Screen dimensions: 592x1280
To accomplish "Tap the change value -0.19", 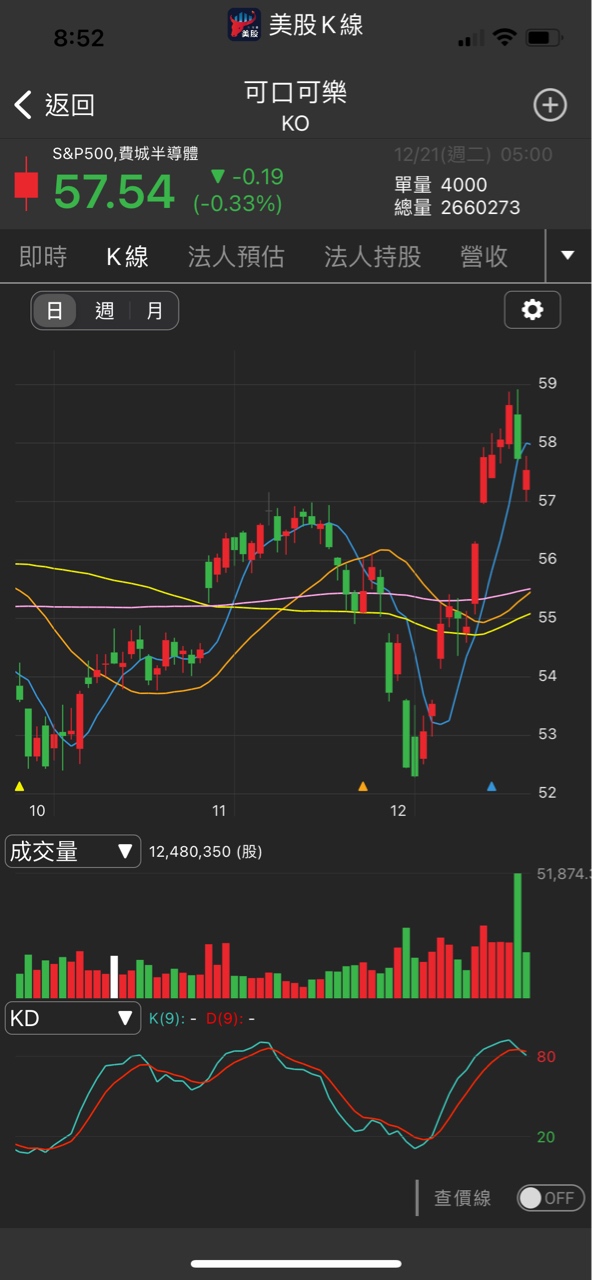I will (x=247, y=177).
